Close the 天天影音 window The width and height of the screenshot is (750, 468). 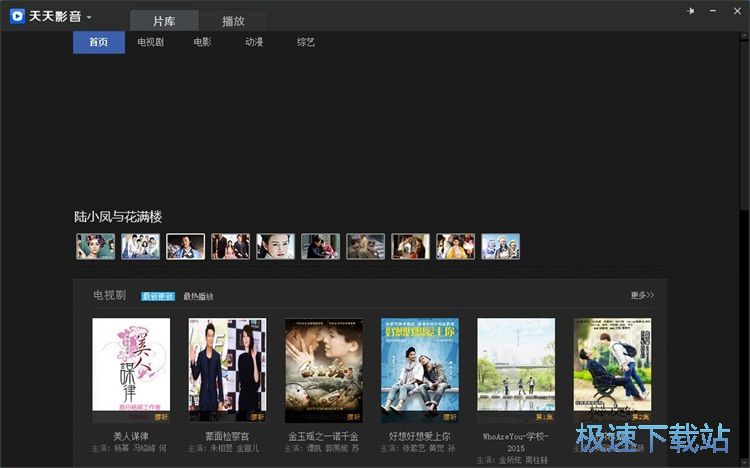tap(737, 11)
